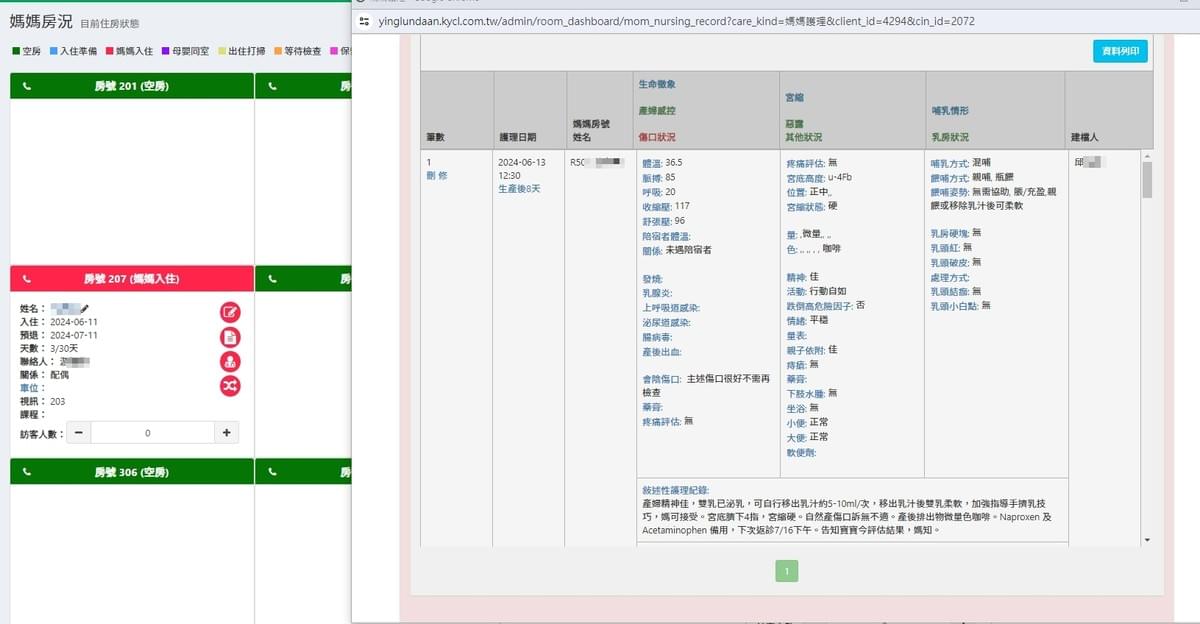This screenshot has height=624, width=1200.
Task: Select page 1 in the pagination
Action: tap(786, 571)
